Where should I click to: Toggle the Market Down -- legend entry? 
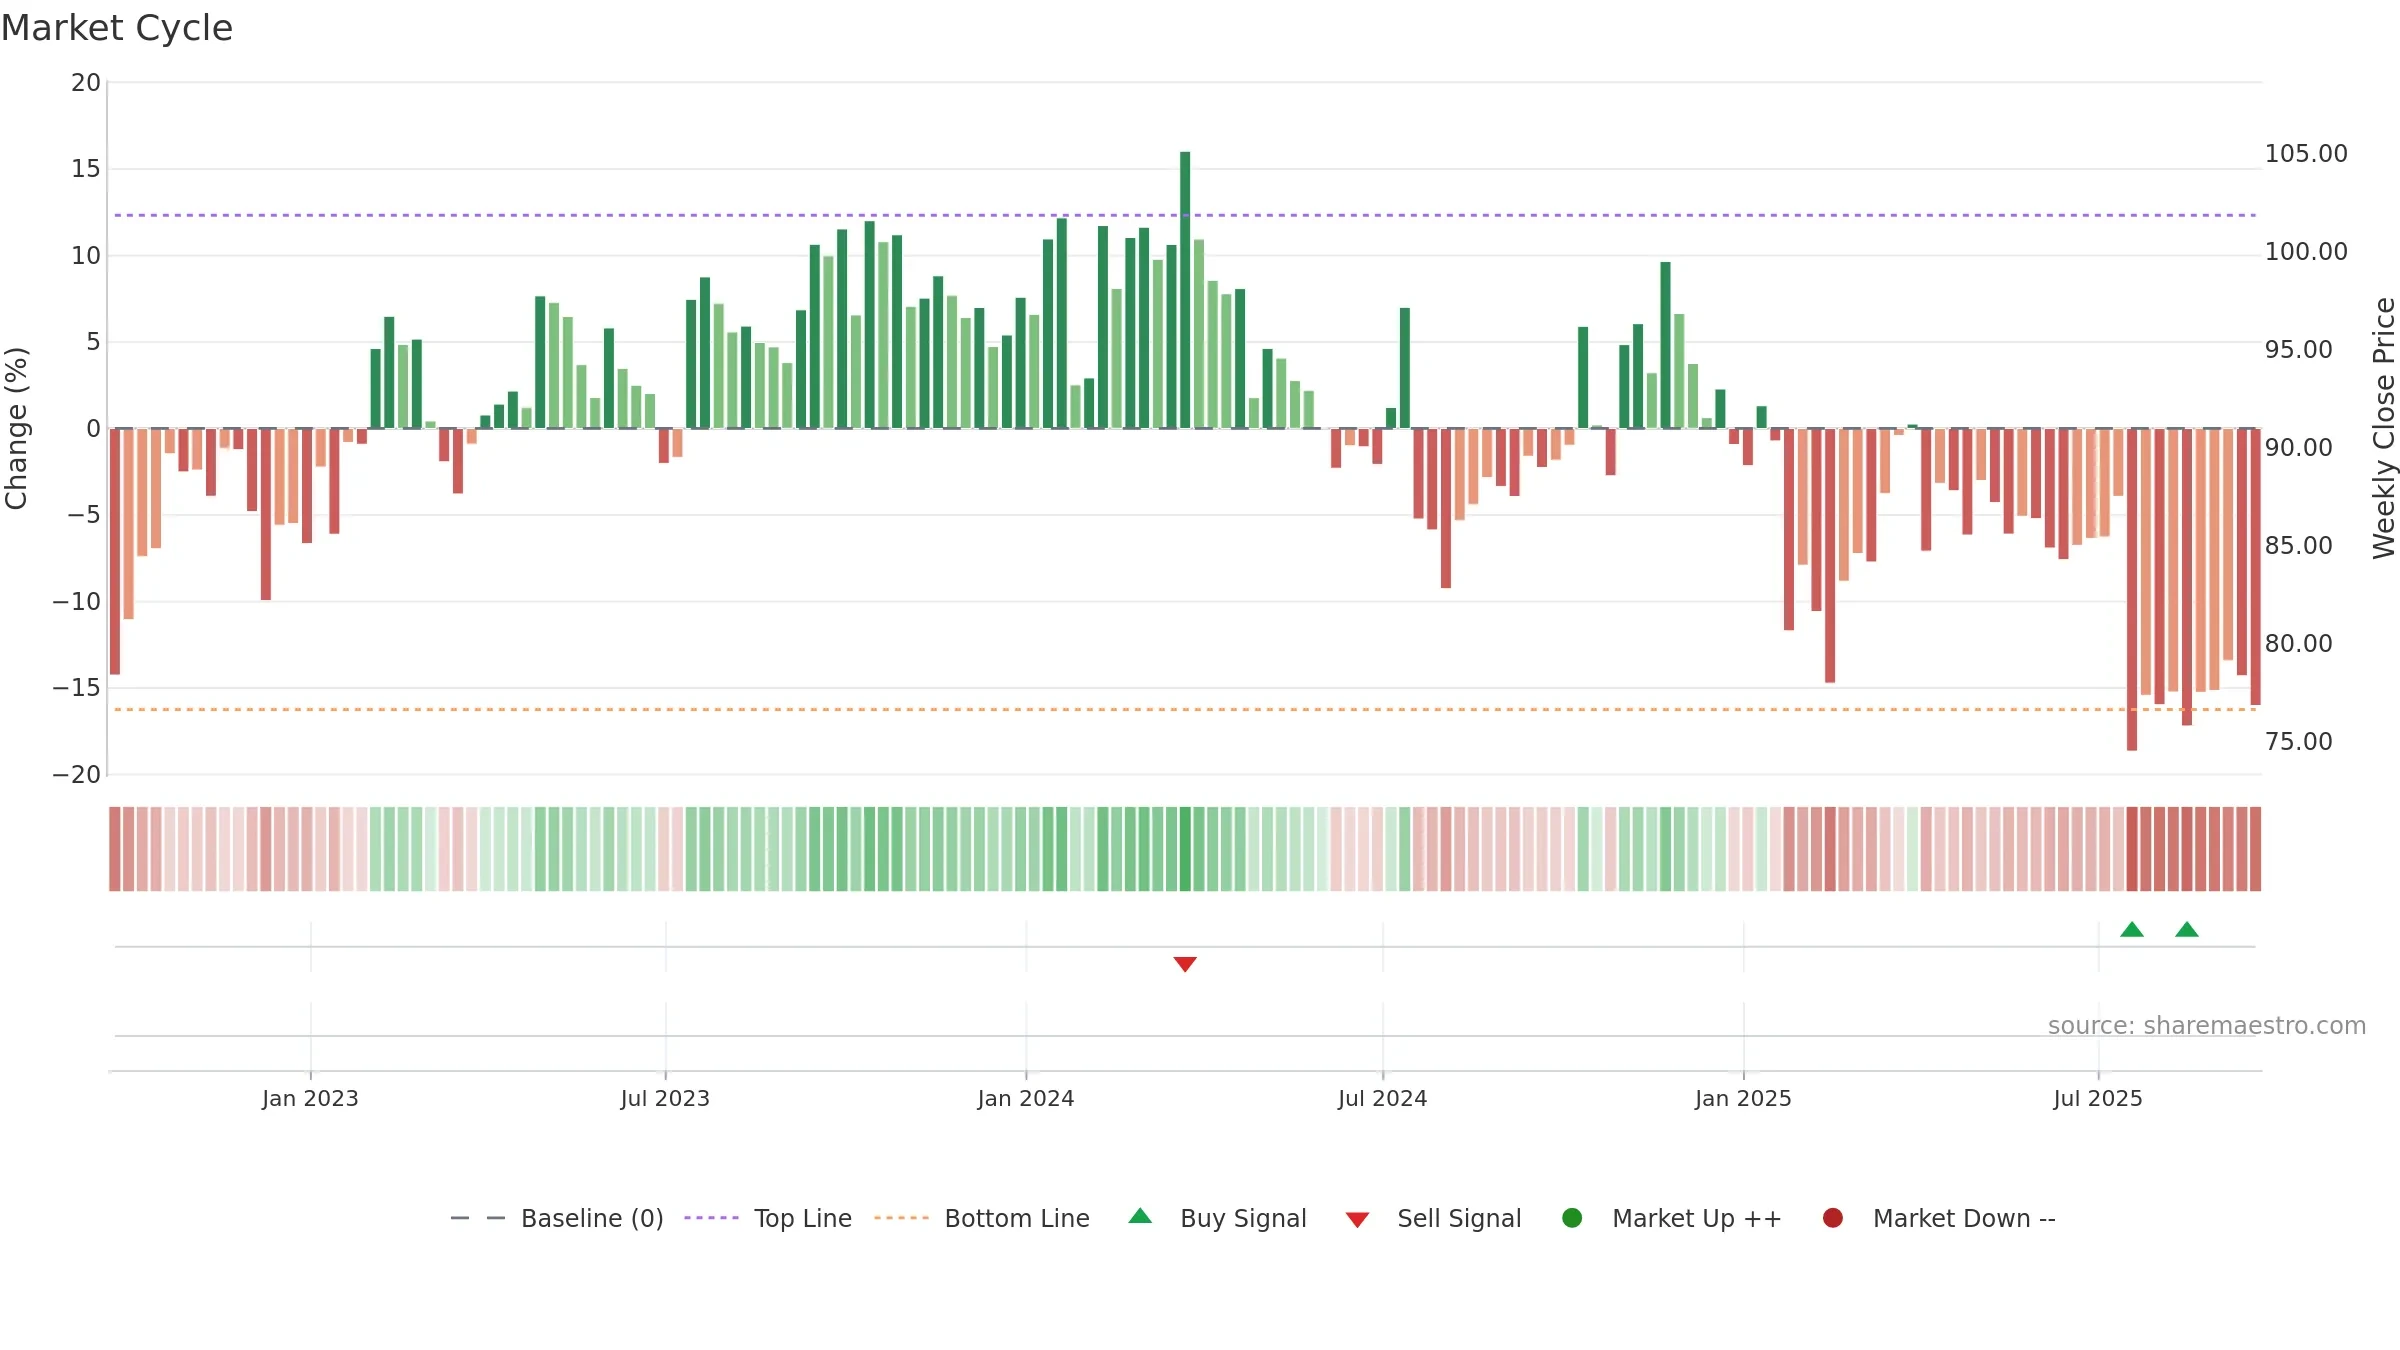[x=1939, y=1218]
